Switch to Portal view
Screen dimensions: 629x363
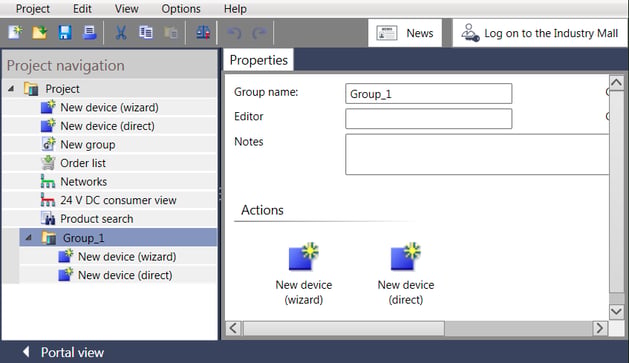(x=64, y=352)
